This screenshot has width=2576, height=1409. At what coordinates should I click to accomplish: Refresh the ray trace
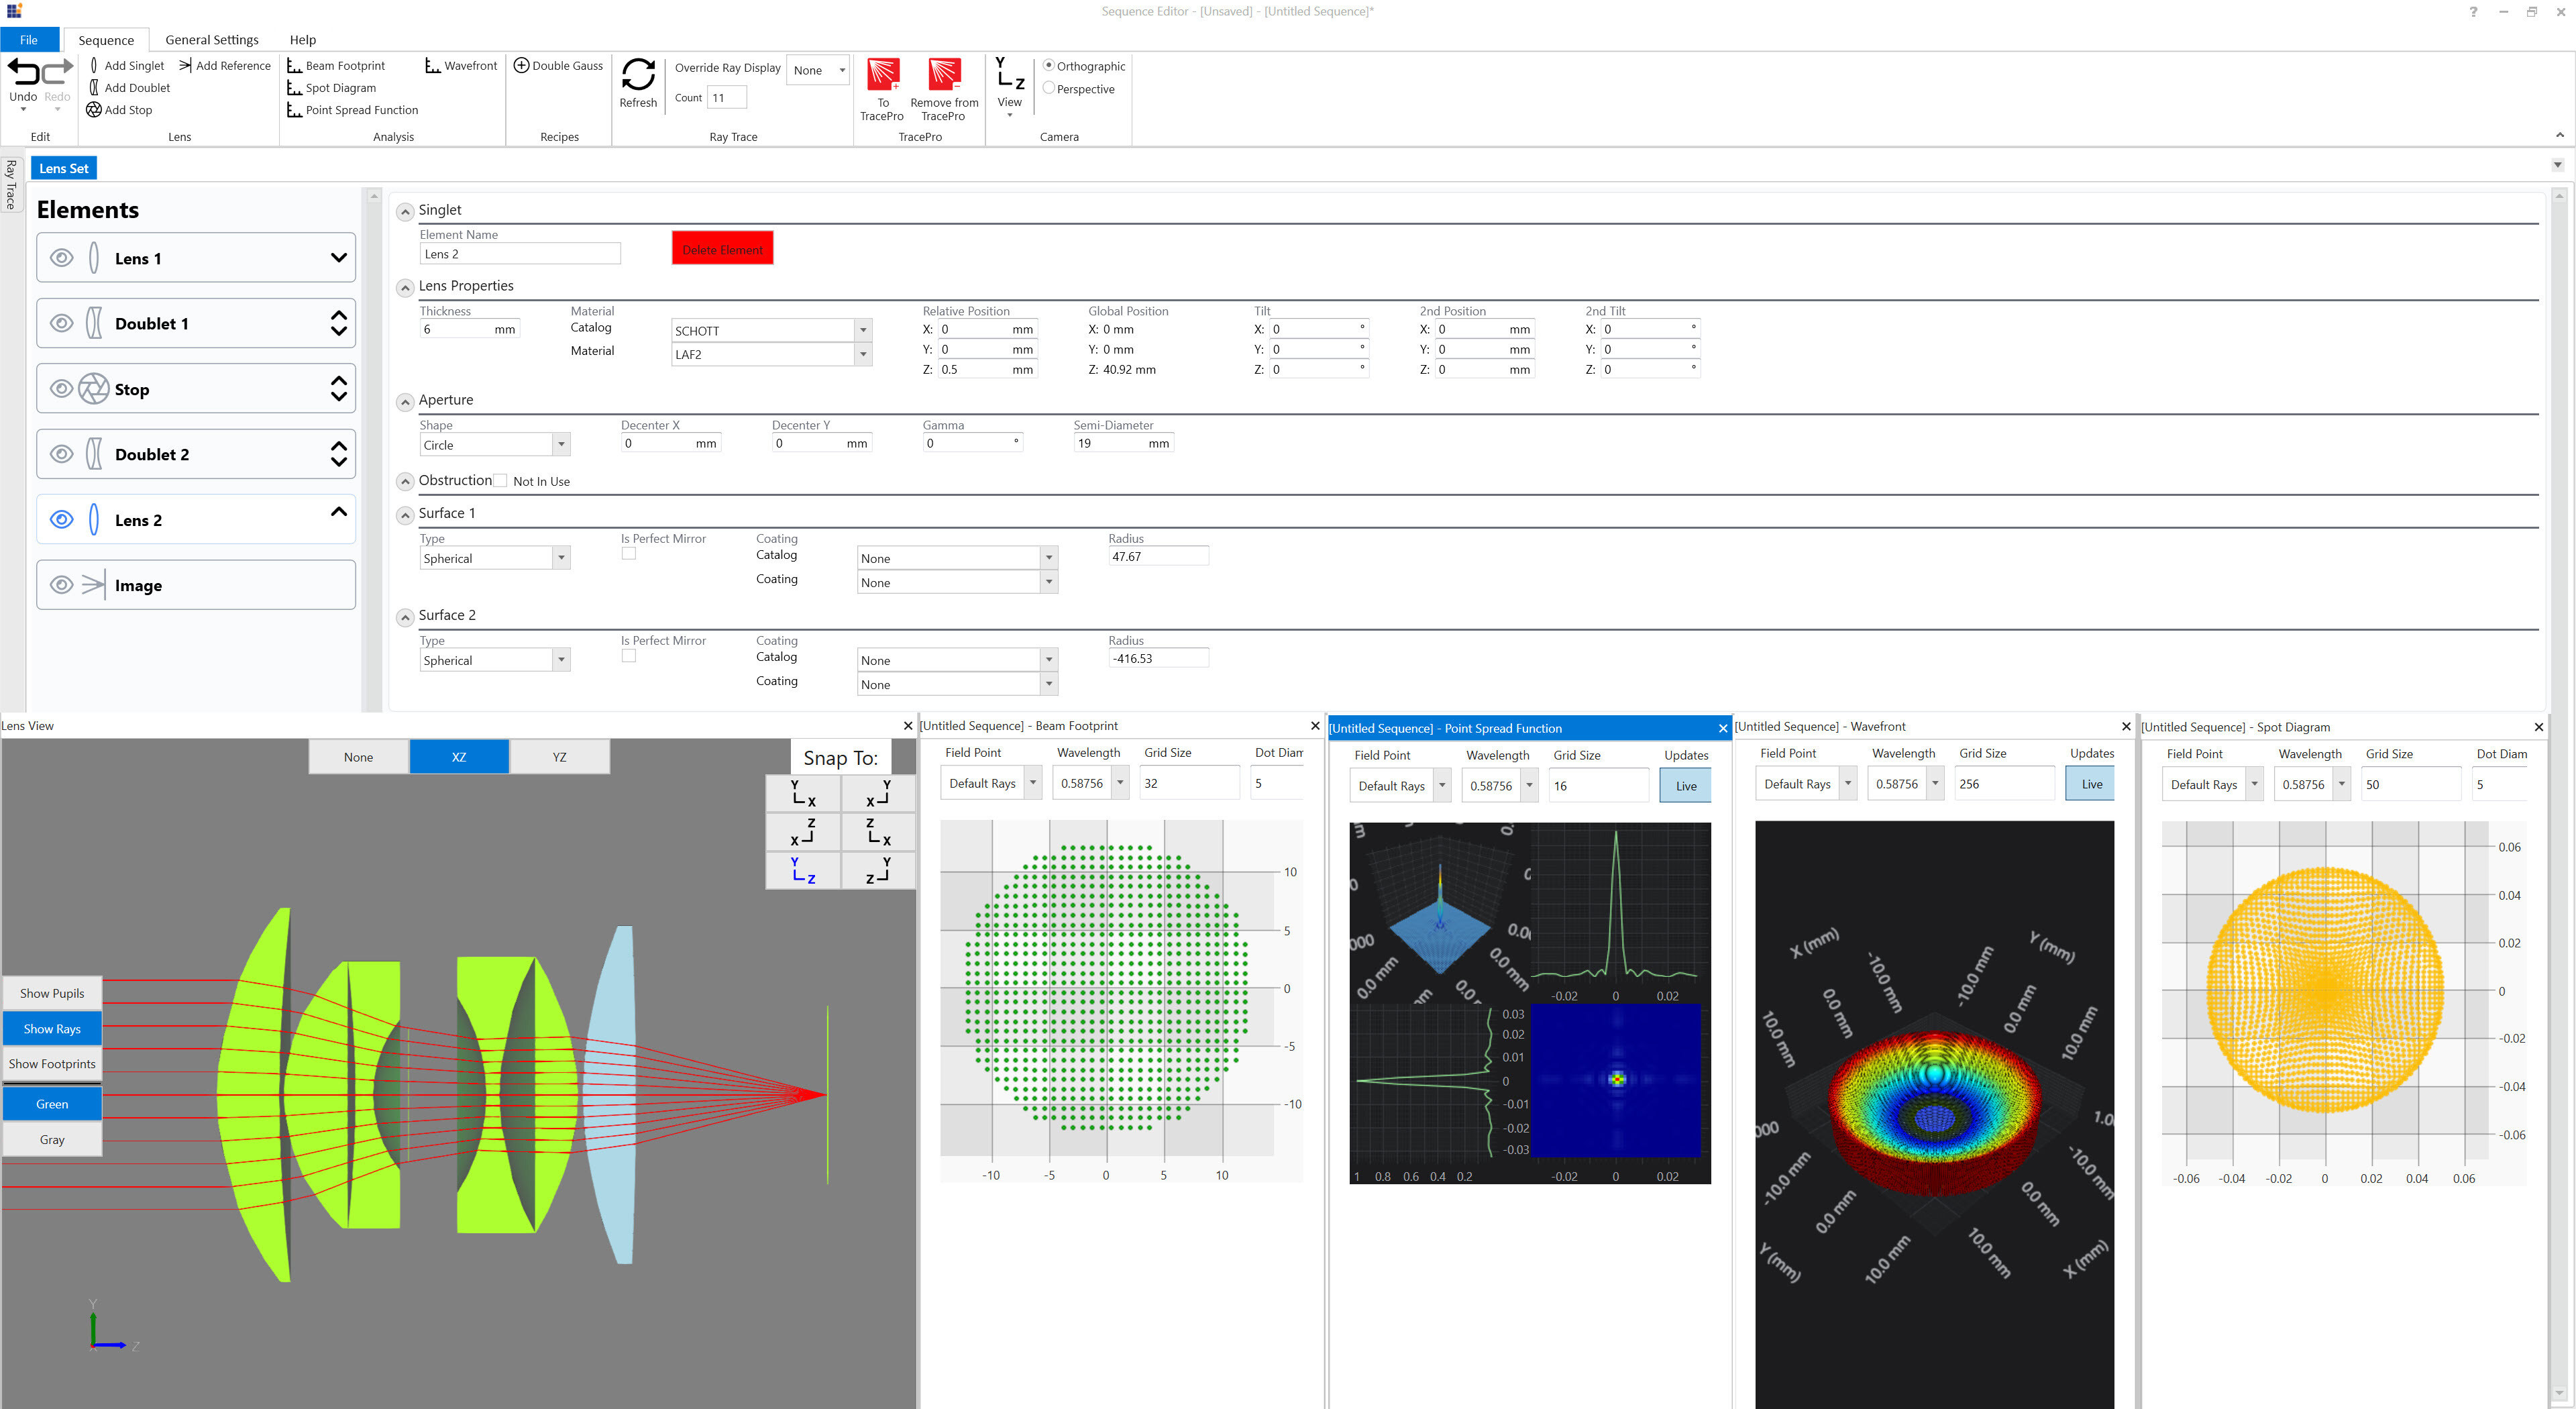638,83
